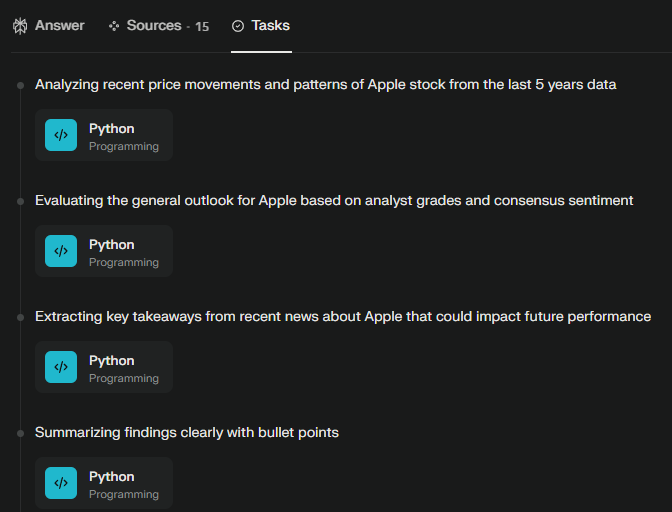Click the Sources dots icon
Viewport: 672px width, 512px height.
(x=114, y=26)
